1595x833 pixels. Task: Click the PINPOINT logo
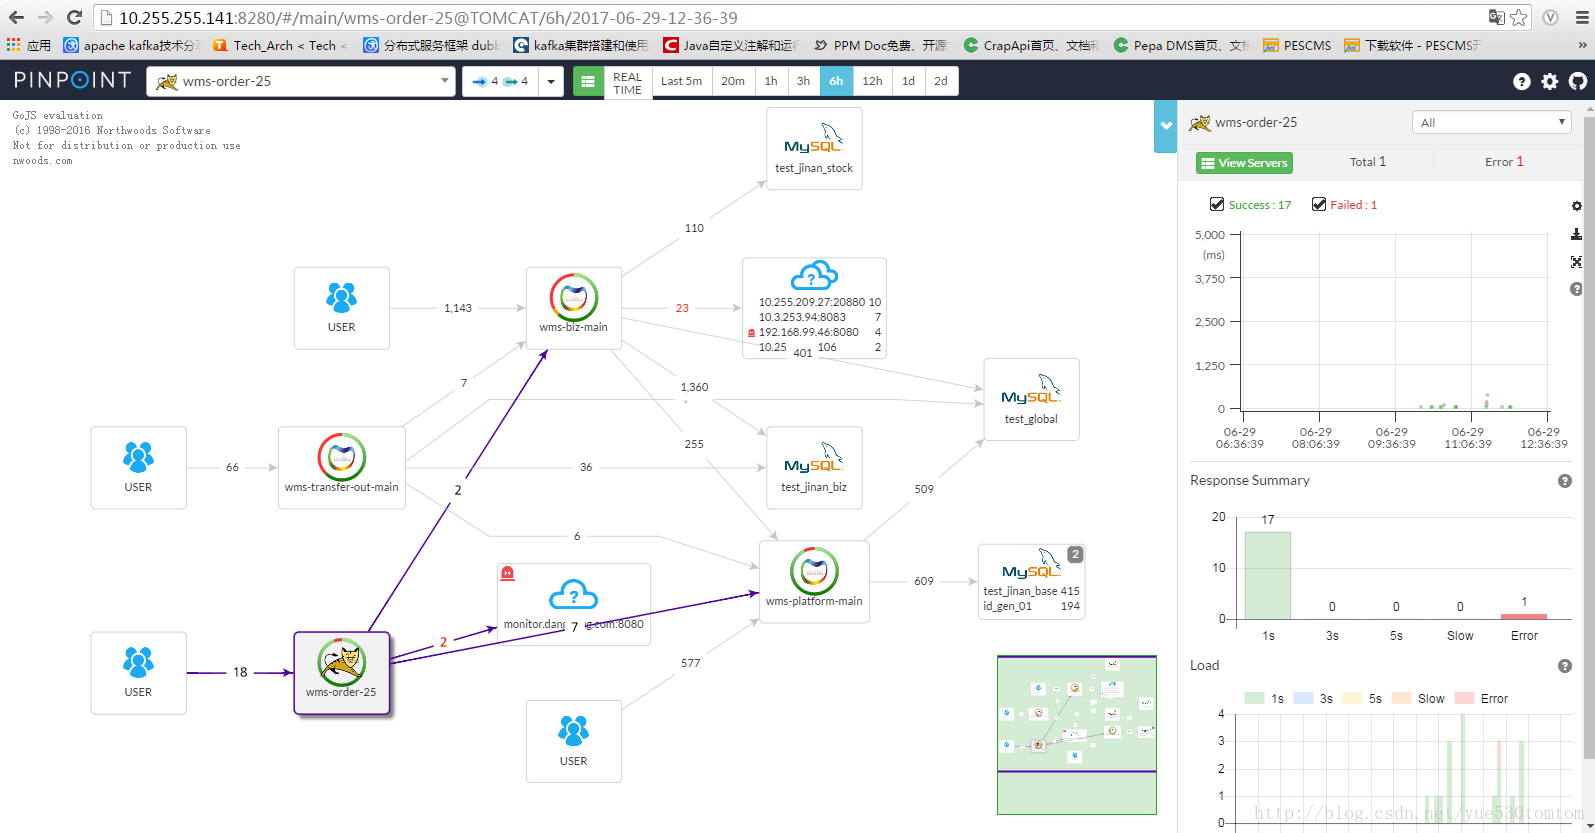click(72, 80)
